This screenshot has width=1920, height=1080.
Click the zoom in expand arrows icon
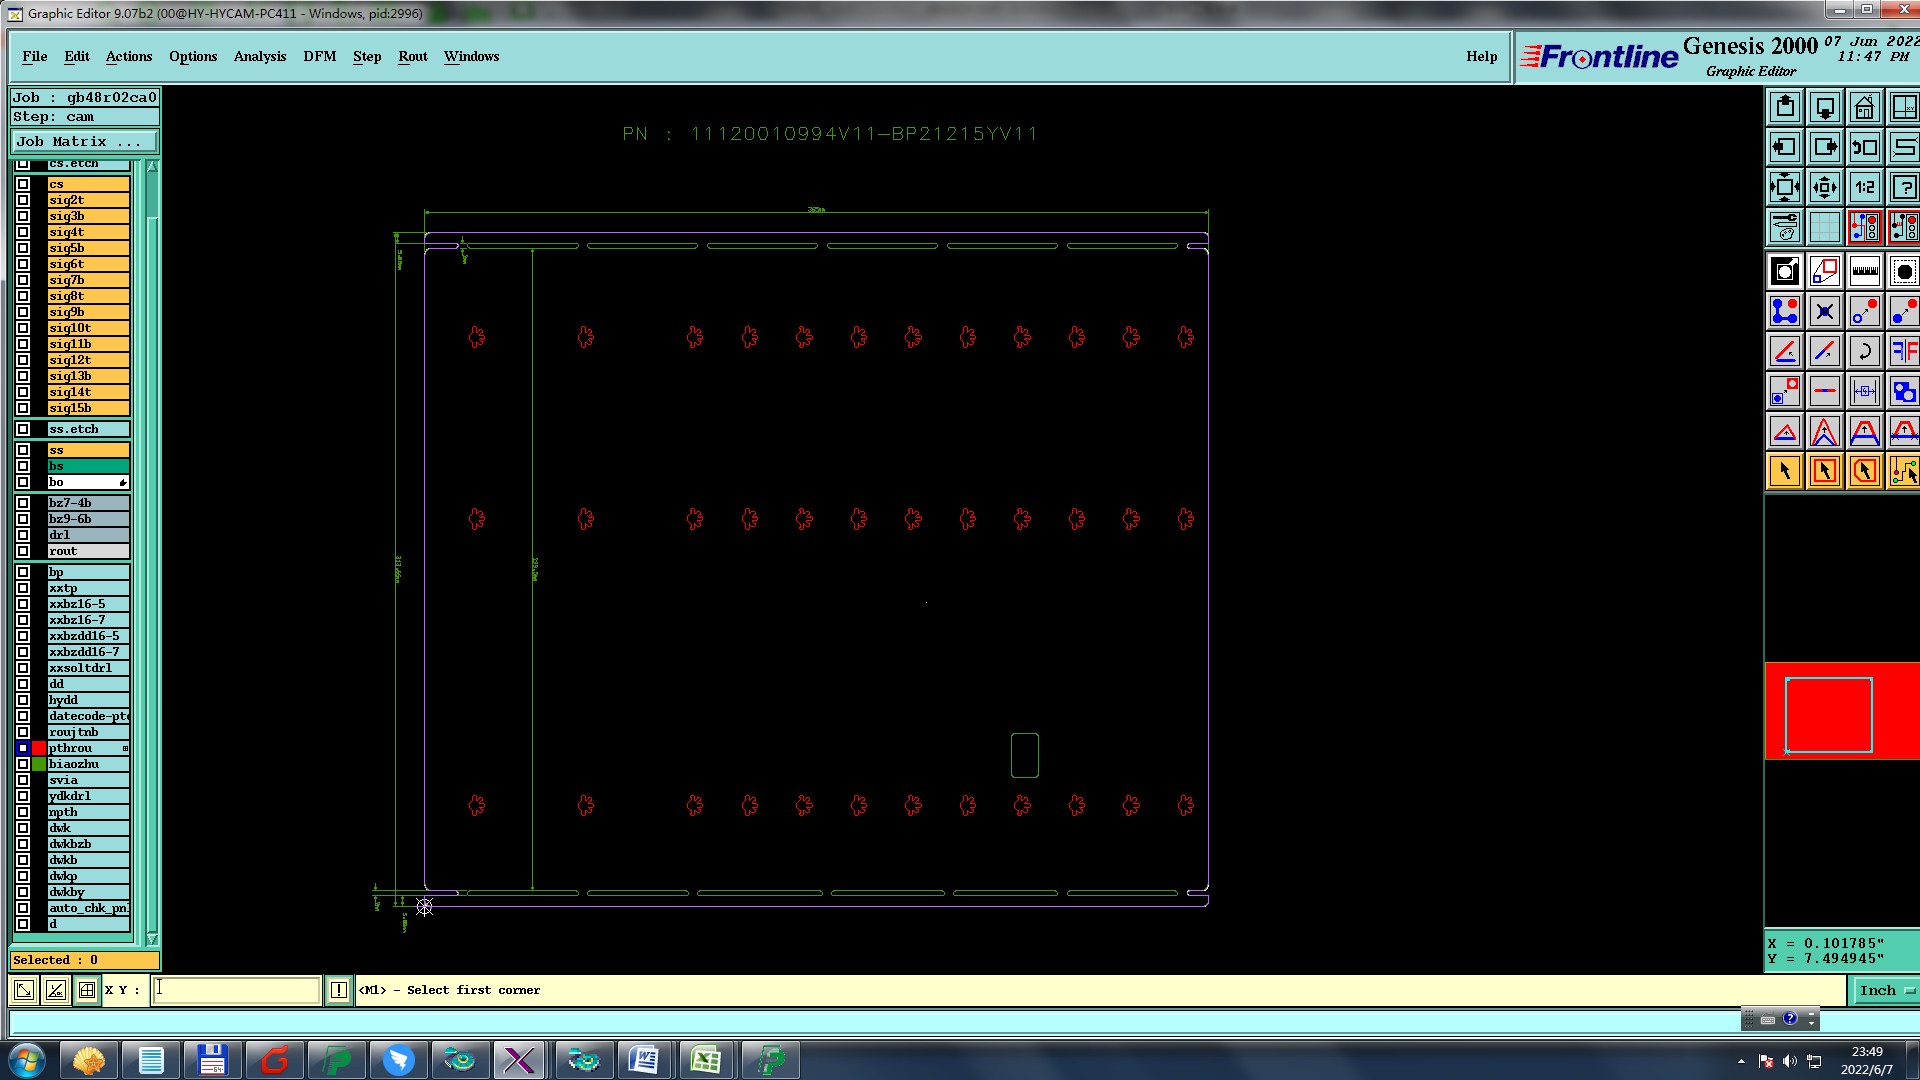click(x=1785, y=187)
